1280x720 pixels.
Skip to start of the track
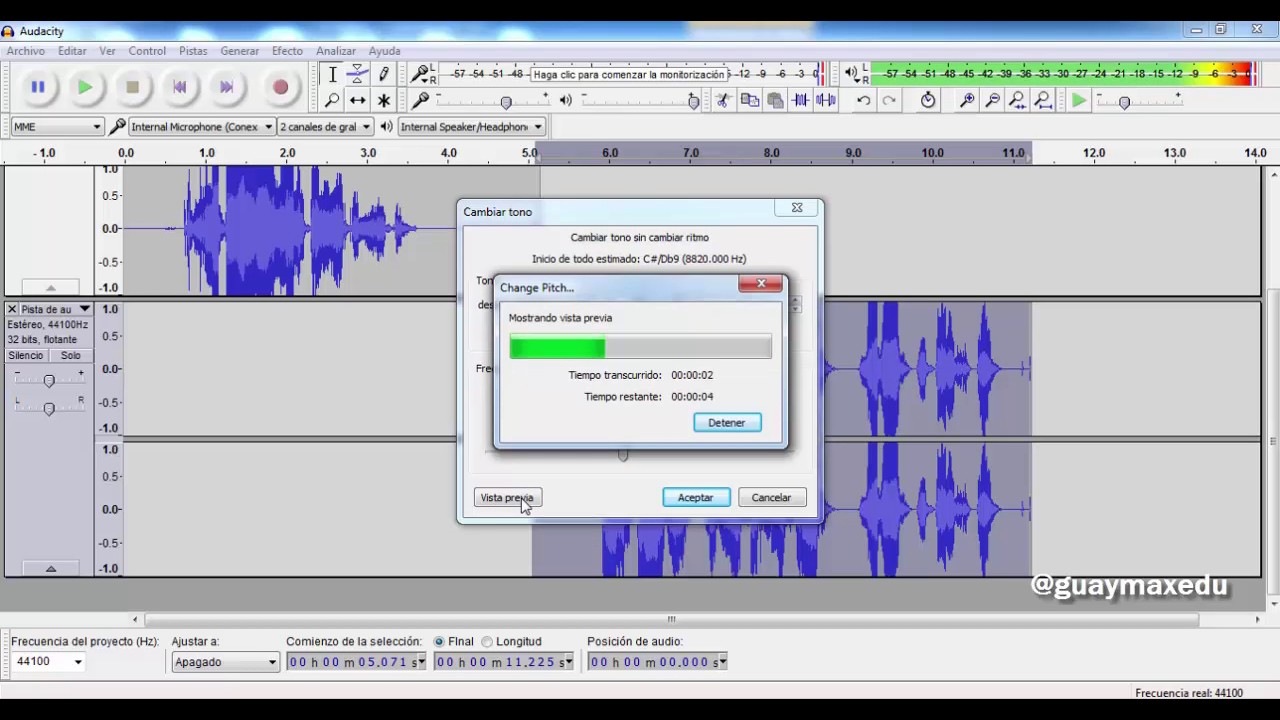click(x=180, y=88)
